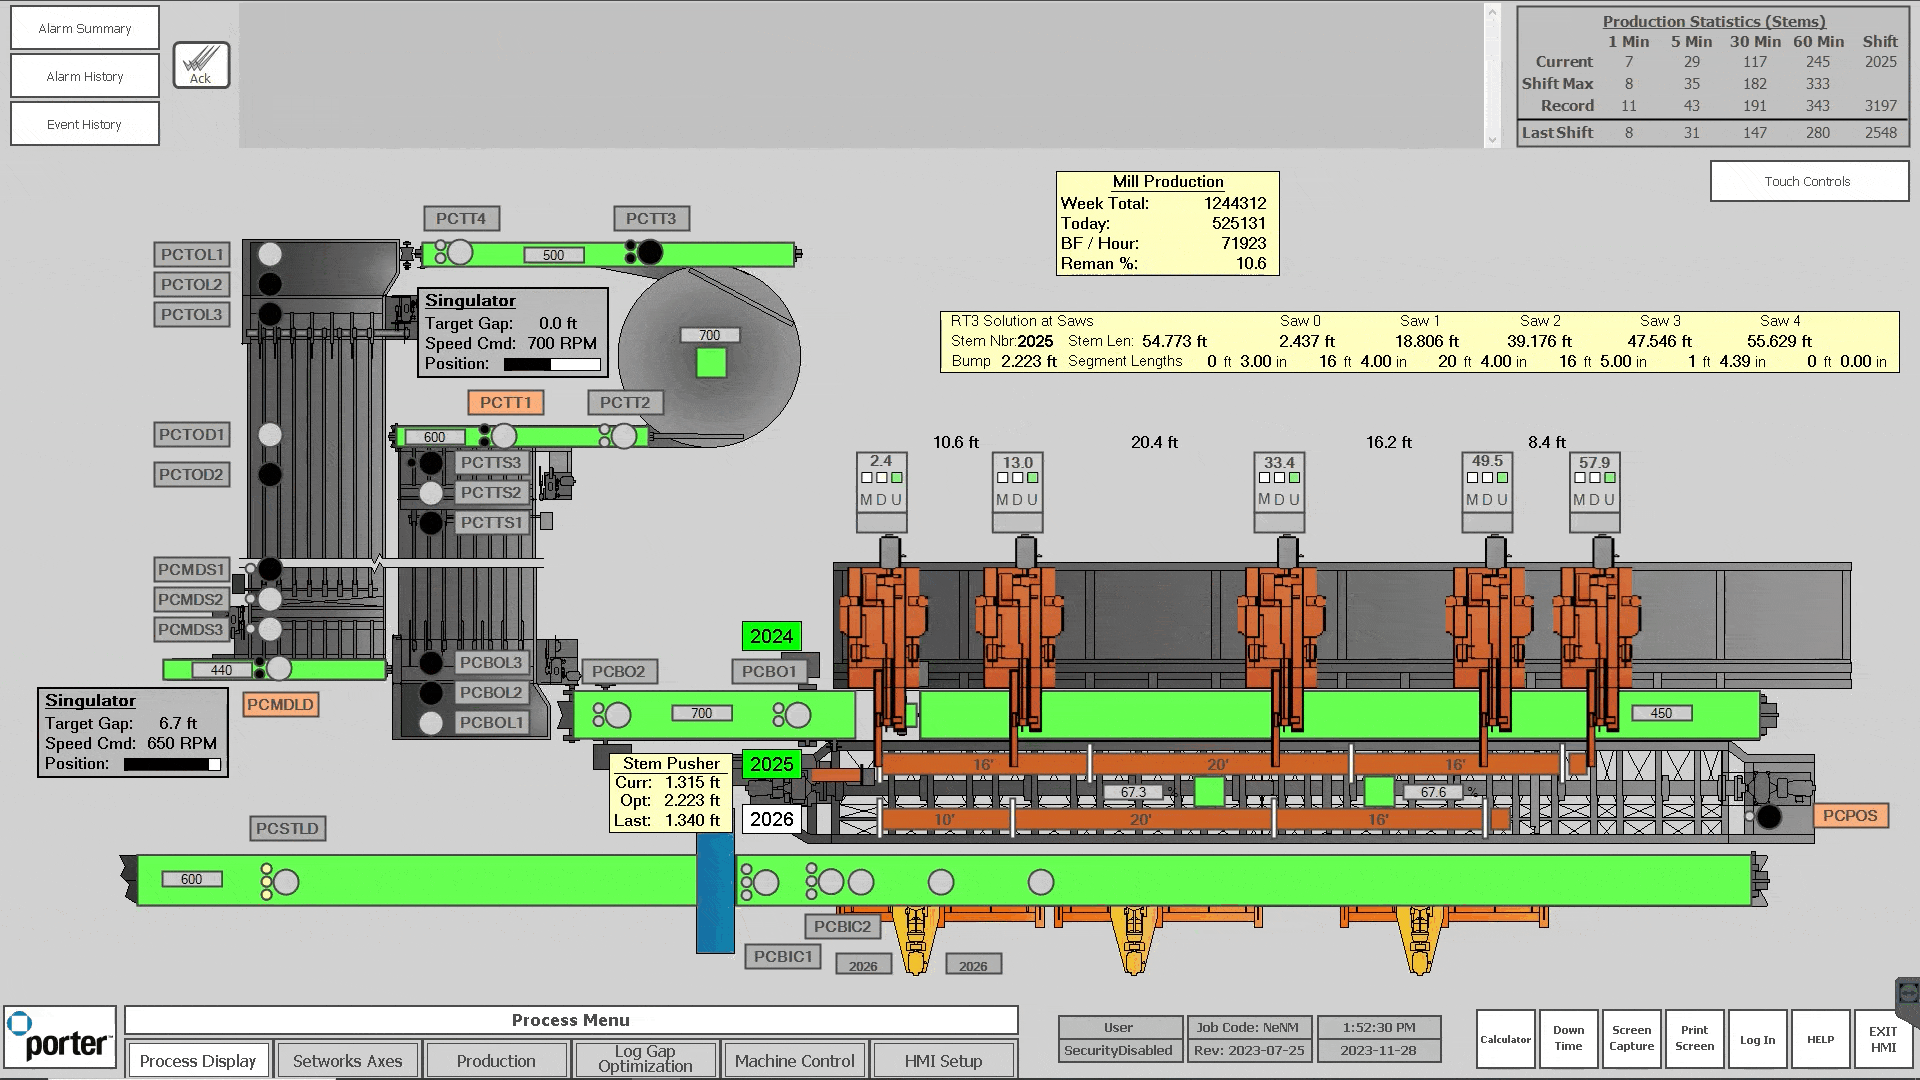Click the Ack alarm acknowledge icon
This screenshot has height=1080, width=1920.
pyautogui.click(x=201, y=65)
